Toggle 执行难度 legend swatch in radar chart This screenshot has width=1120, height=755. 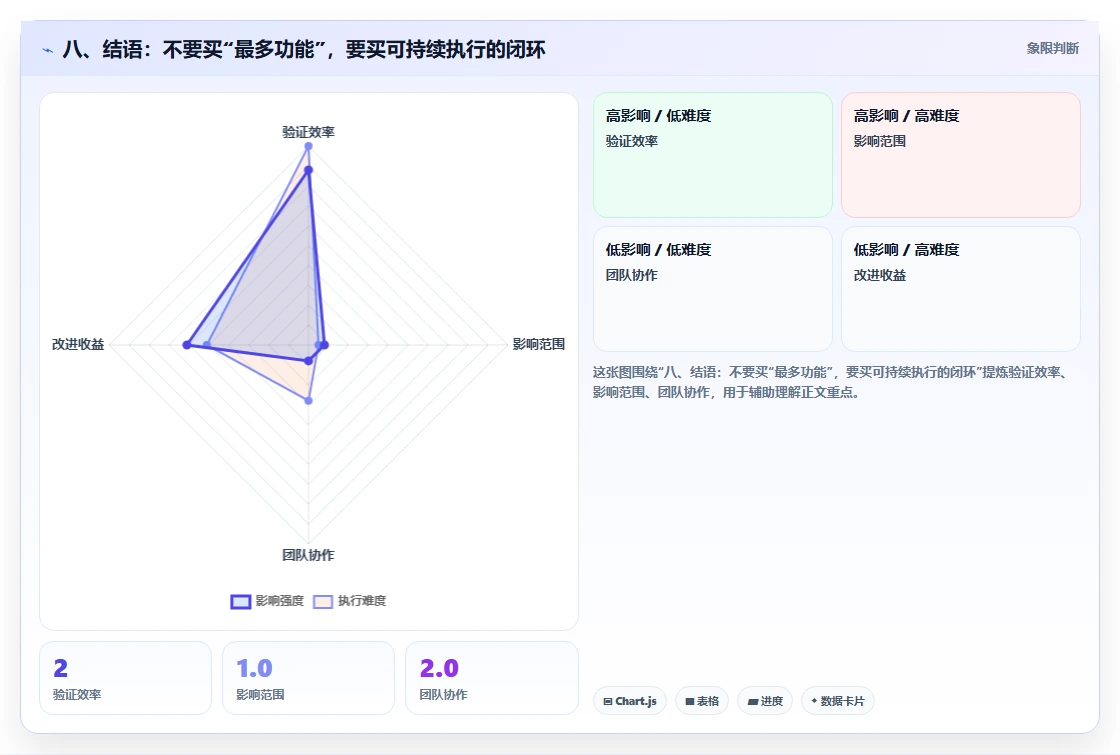tap(323, 601)
